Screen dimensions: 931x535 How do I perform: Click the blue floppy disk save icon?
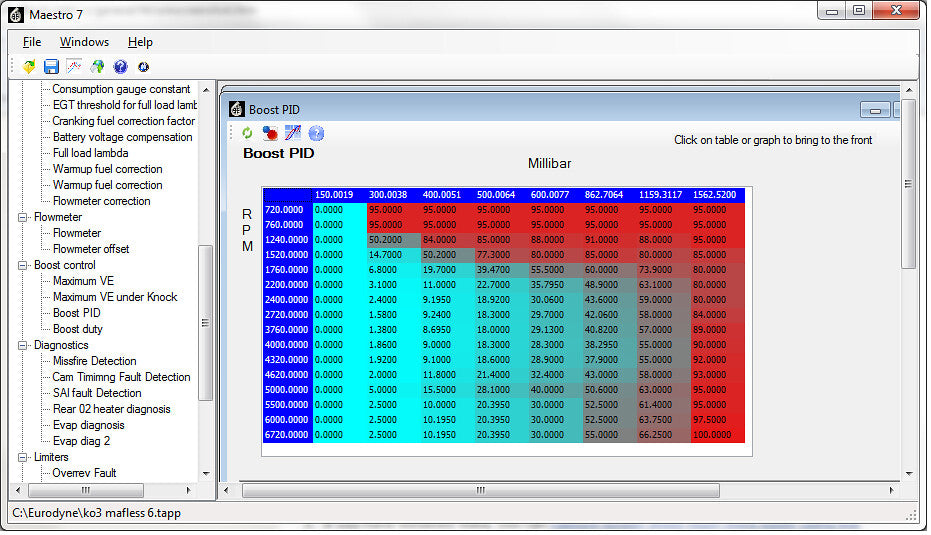click(52, 67)
